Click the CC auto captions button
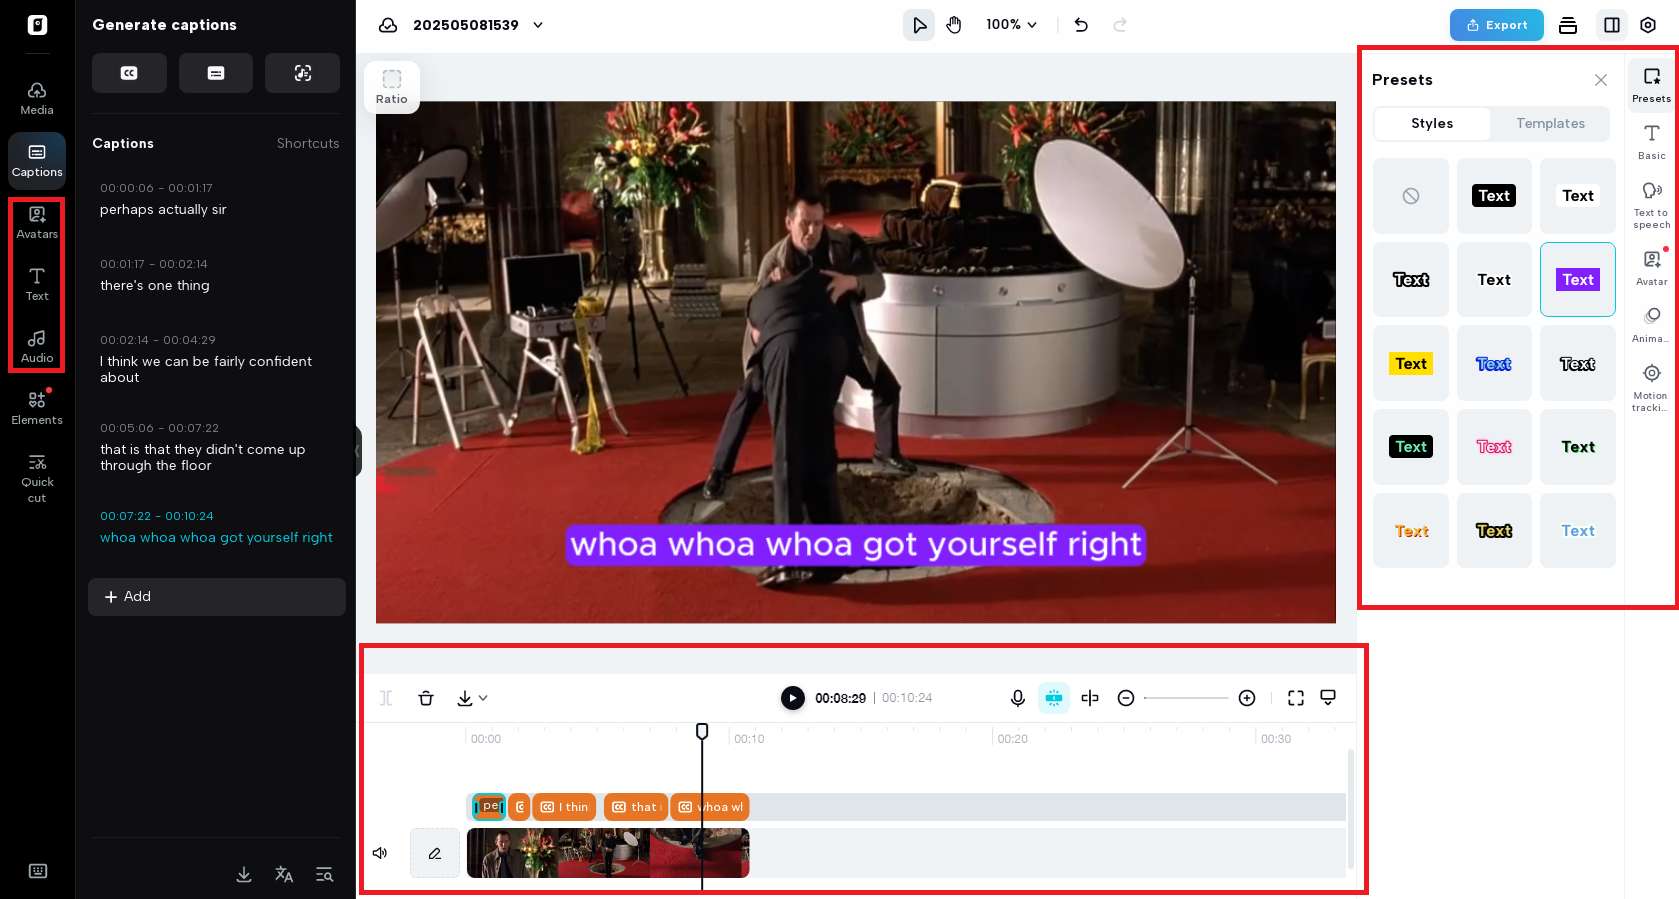Viewport: 1679px width, 899px height. (129, 73)
